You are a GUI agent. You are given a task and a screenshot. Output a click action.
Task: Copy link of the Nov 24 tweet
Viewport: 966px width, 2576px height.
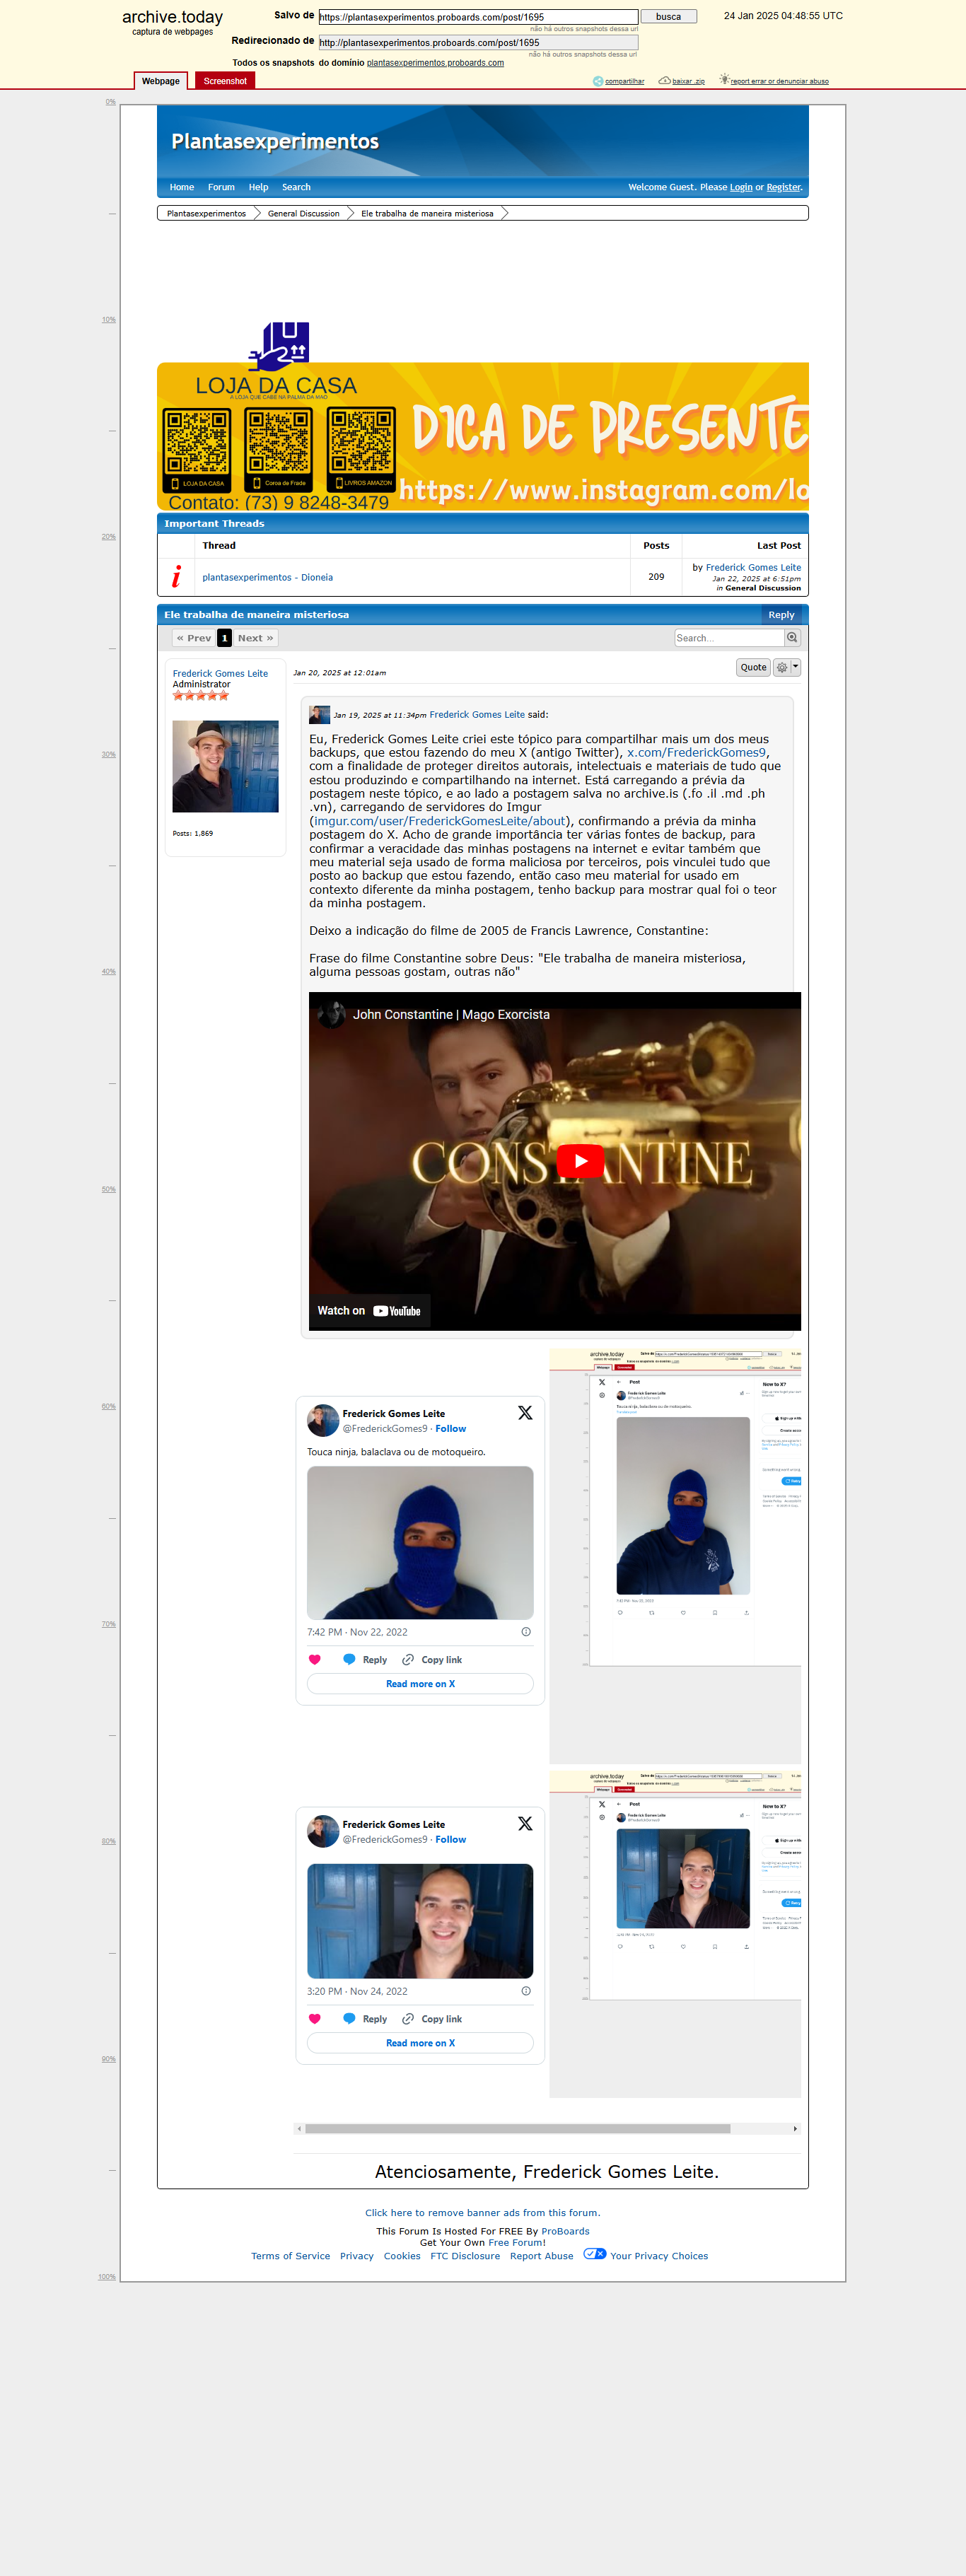click(x=432, y=2018)
